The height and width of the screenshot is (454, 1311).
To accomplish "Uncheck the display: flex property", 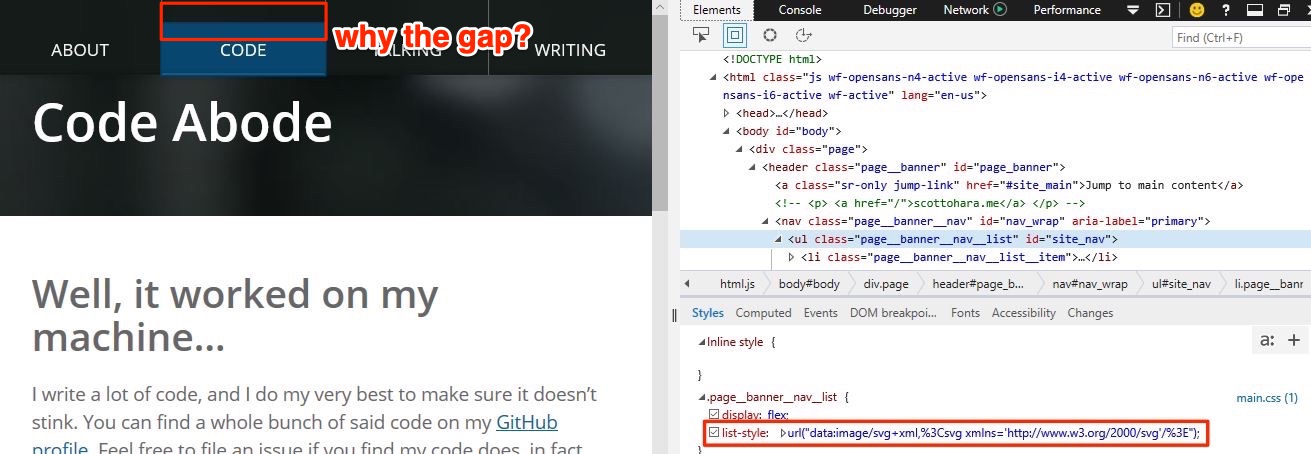I will point(713,414).
